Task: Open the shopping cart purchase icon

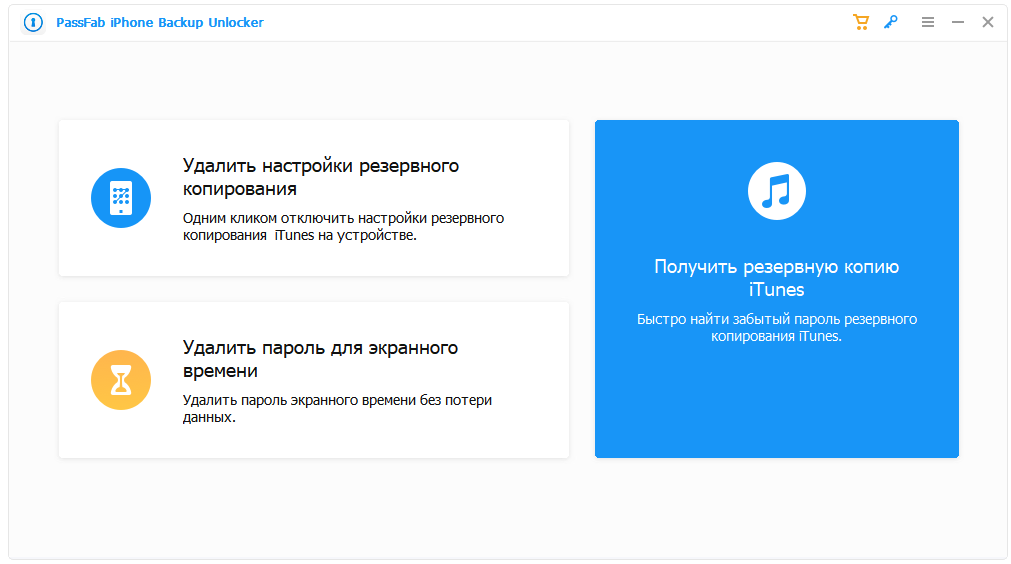Action: pos(861,23)
